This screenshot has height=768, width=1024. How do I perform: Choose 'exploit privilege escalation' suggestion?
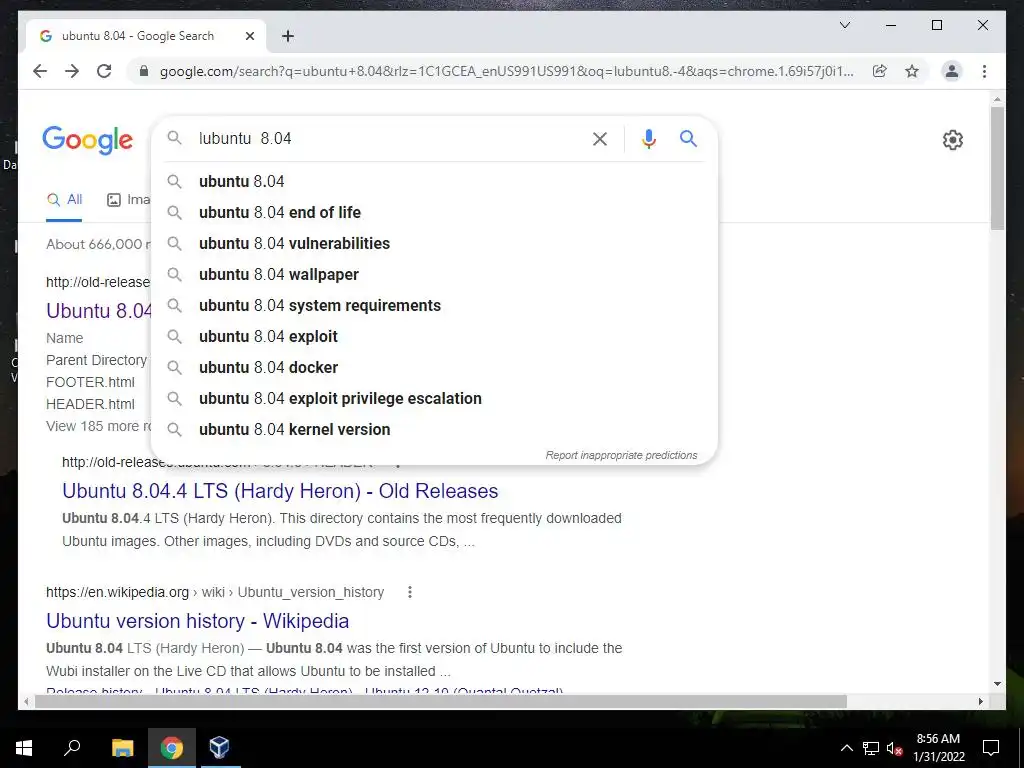coord(434,398)
